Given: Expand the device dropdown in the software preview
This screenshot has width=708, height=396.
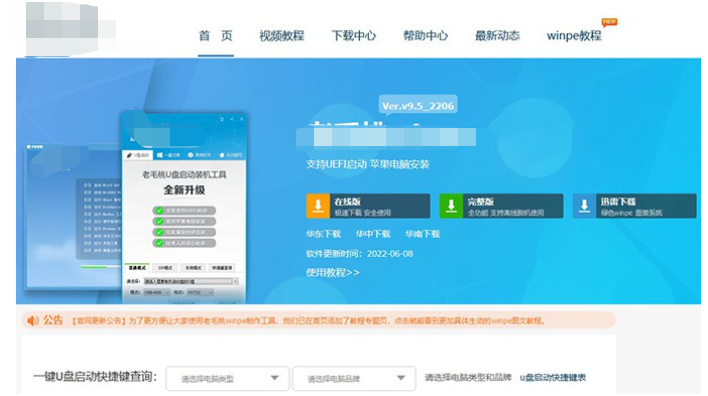Looking at the screenshot, I should point(236,281).
